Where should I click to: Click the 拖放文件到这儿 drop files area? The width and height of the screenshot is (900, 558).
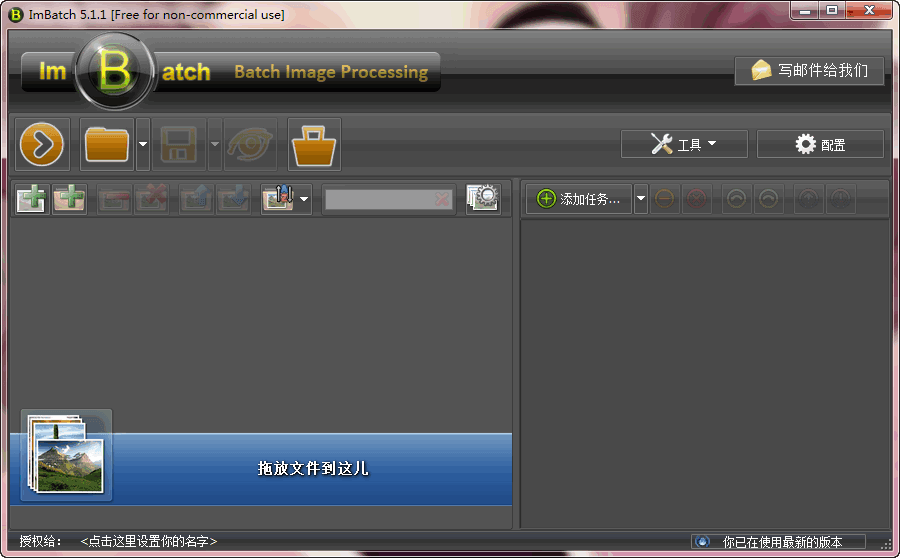click(x=313, y=468)
